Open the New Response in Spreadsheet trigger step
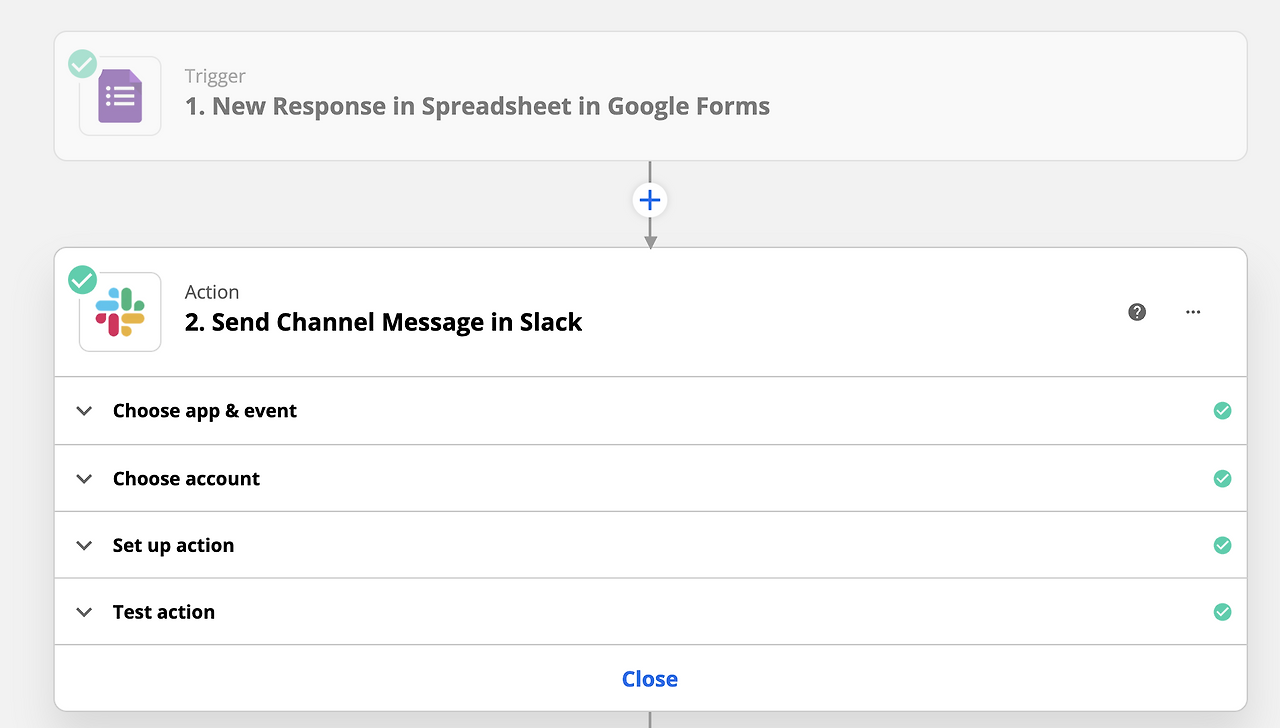 477,106
